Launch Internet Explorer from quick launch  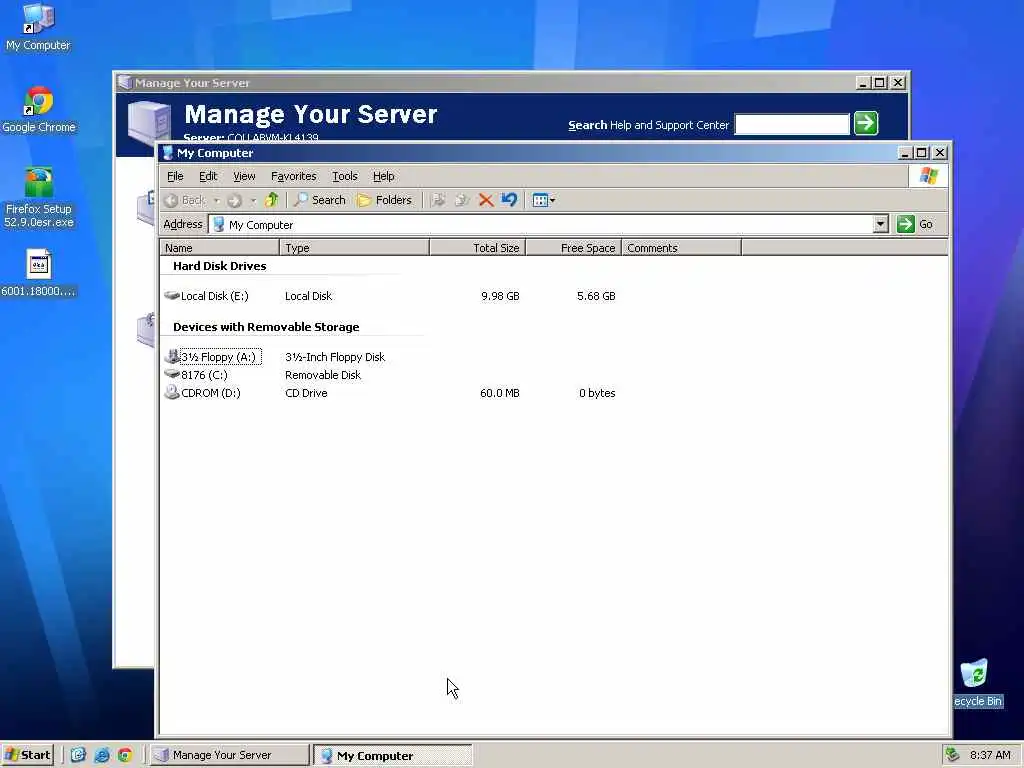pyautogui.click(x=102, y=755)
